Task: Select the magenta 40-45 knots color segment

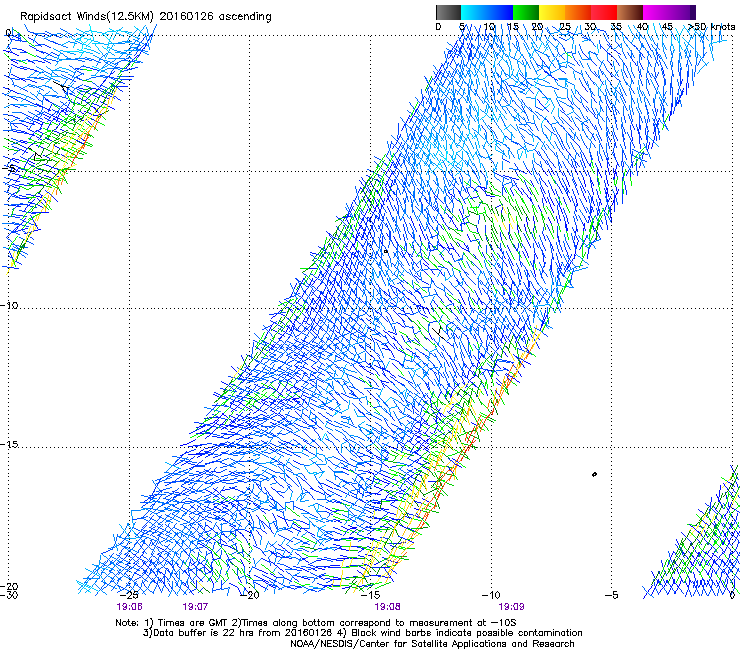Action: (x=656, y=12)
